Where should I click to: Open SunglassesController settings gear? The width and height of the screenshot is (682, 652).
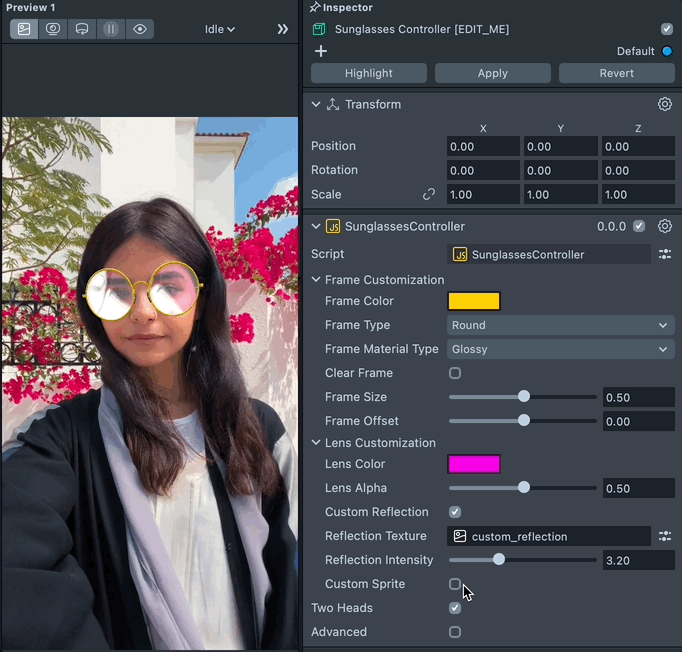tap(665, 226)
